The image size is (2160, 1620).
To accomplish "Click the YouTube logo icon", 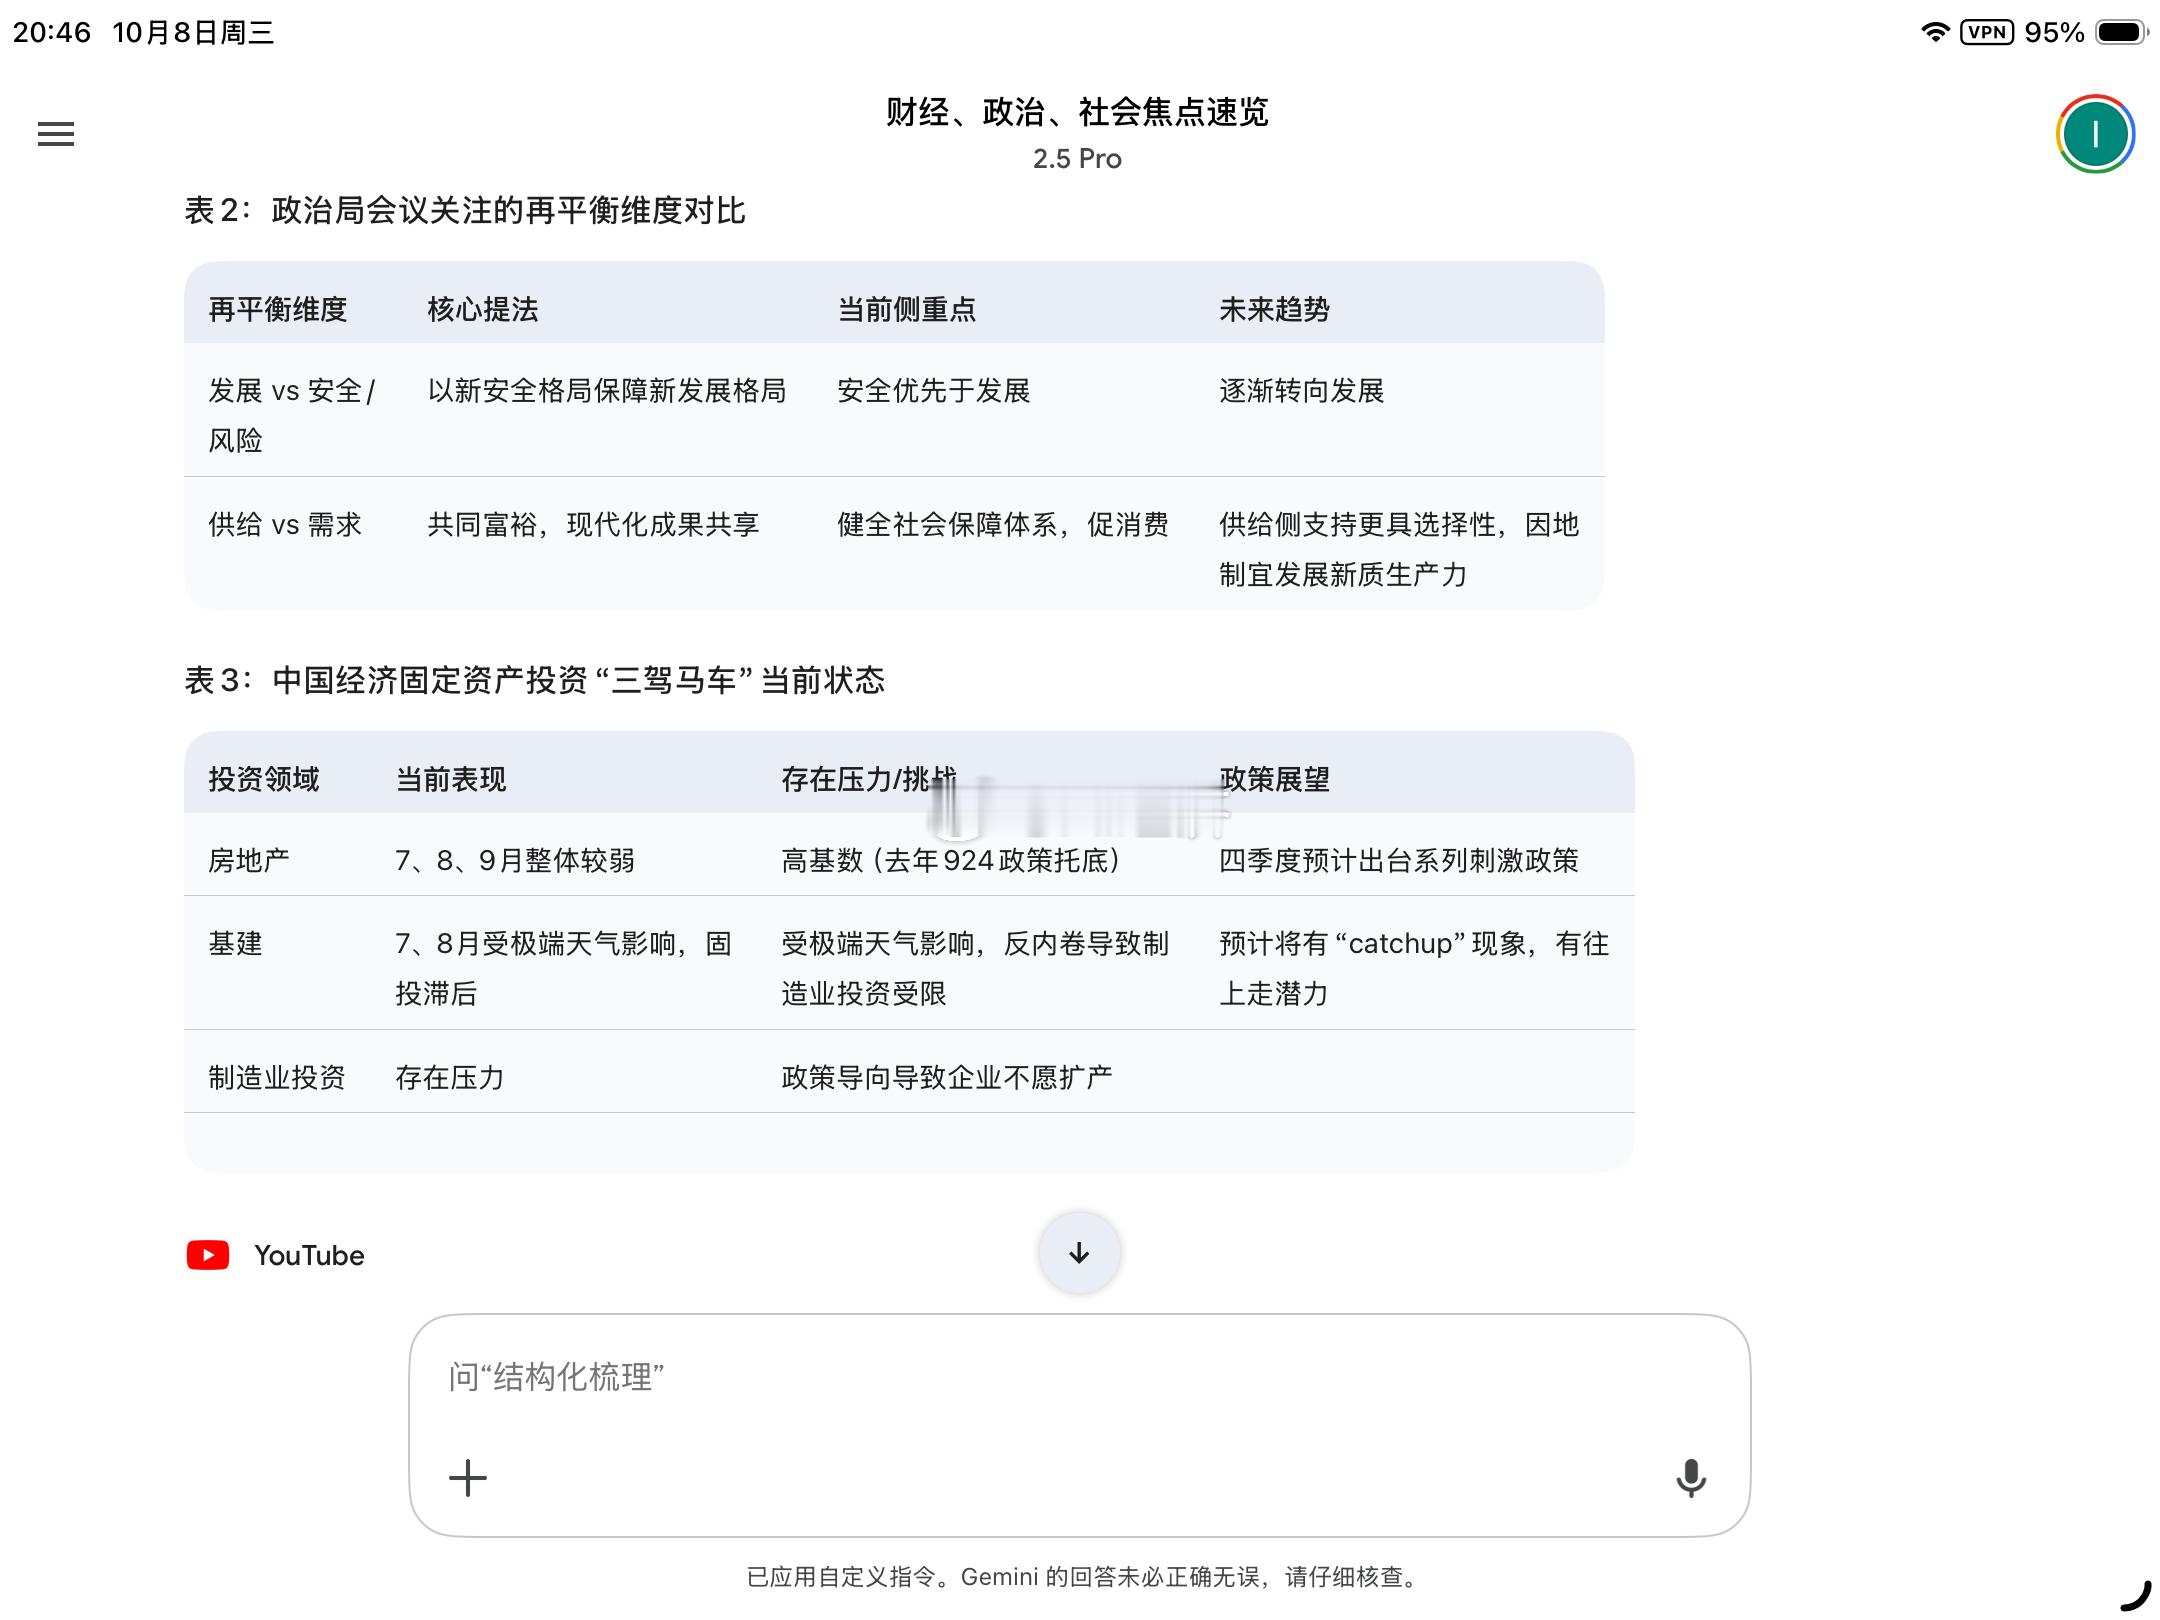I will point(208,1255).
